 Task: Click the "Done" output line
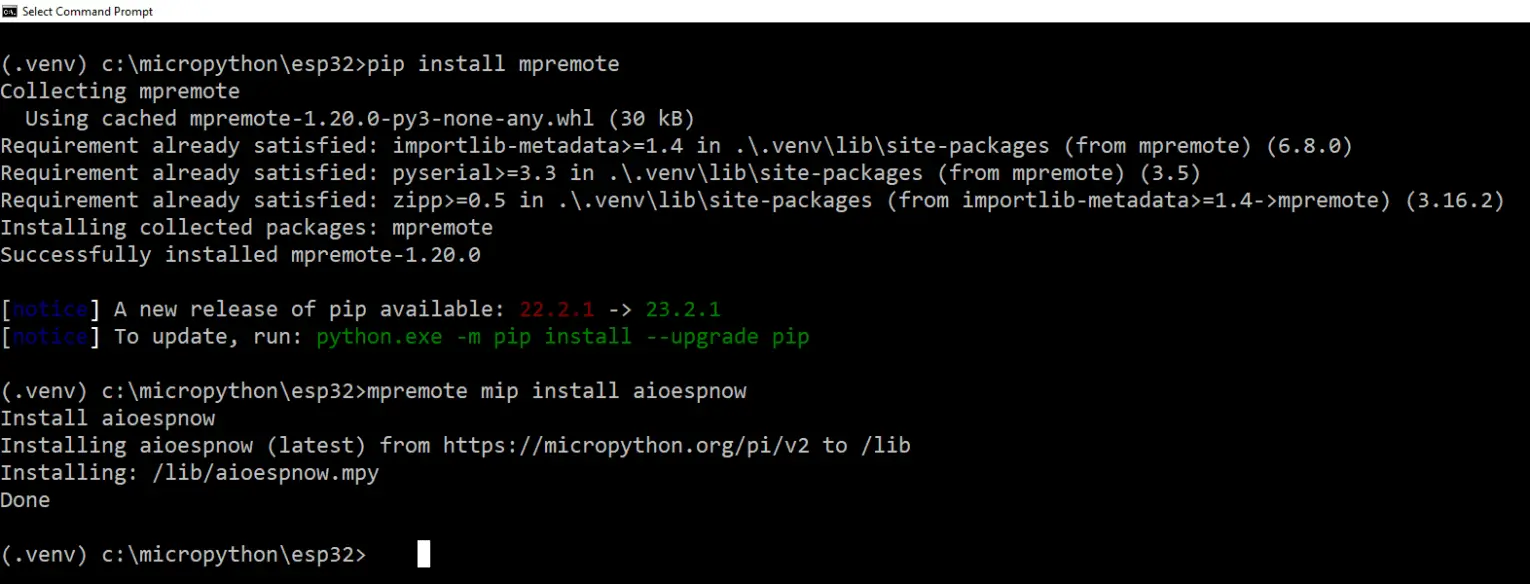[25, 499]
